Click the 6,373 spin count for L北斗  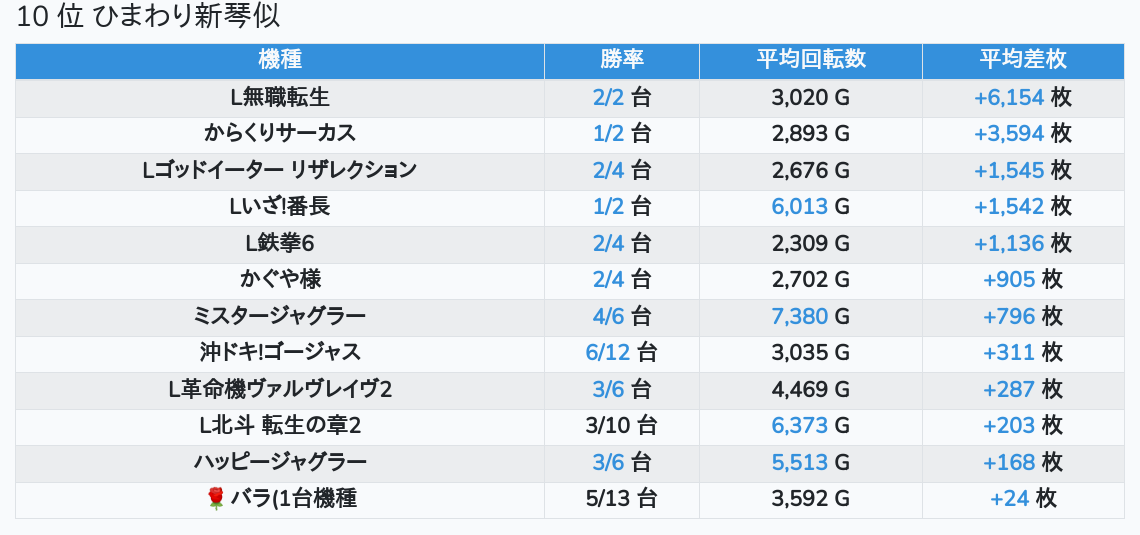tap(799, 426)
